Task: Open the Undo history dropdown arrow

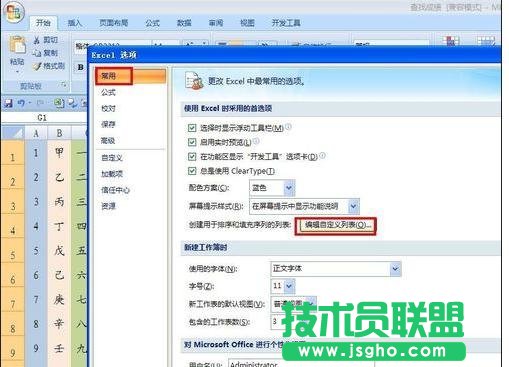Action: [30, 103]
